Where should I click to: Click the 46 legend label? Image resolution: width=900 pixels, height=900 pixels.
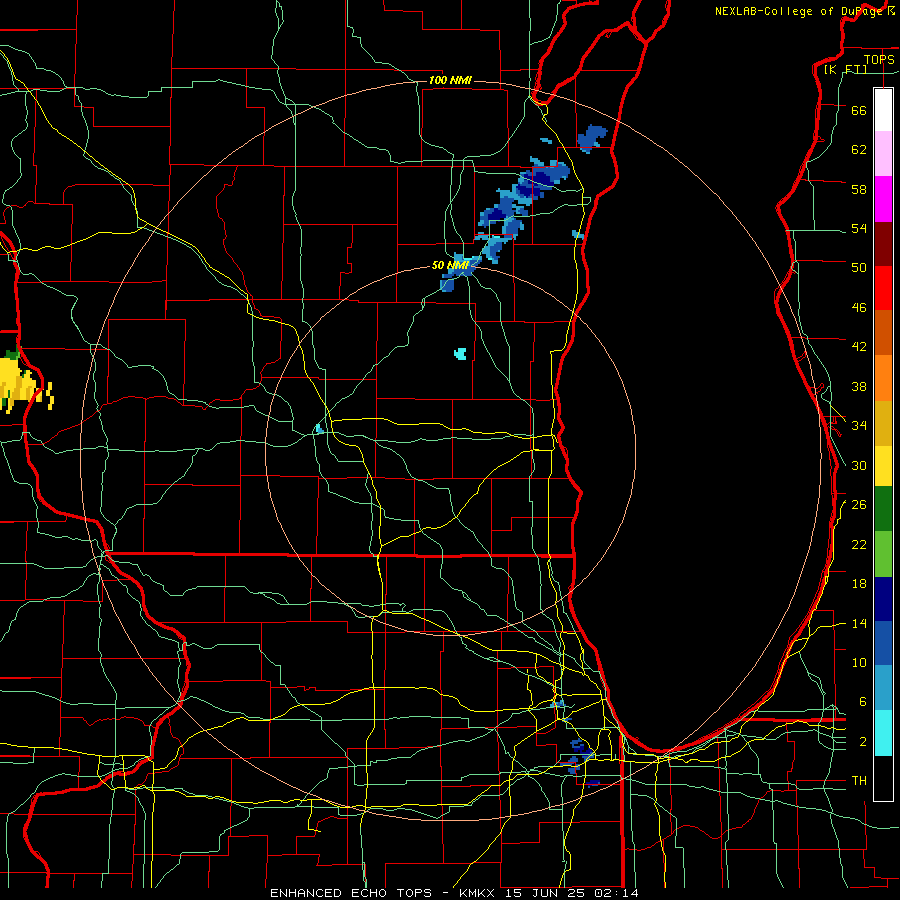tap(859, 308)
